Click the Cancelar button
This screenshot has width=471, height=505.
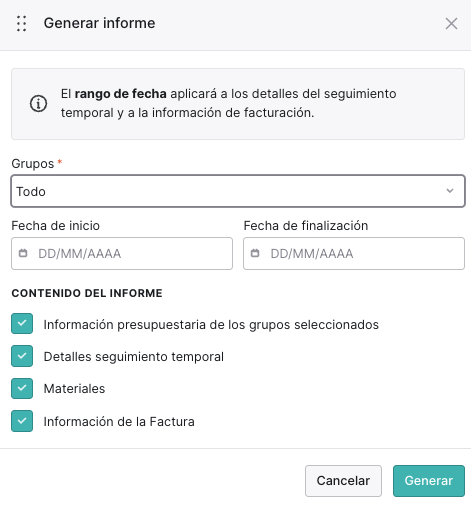[x=343, y=481]
